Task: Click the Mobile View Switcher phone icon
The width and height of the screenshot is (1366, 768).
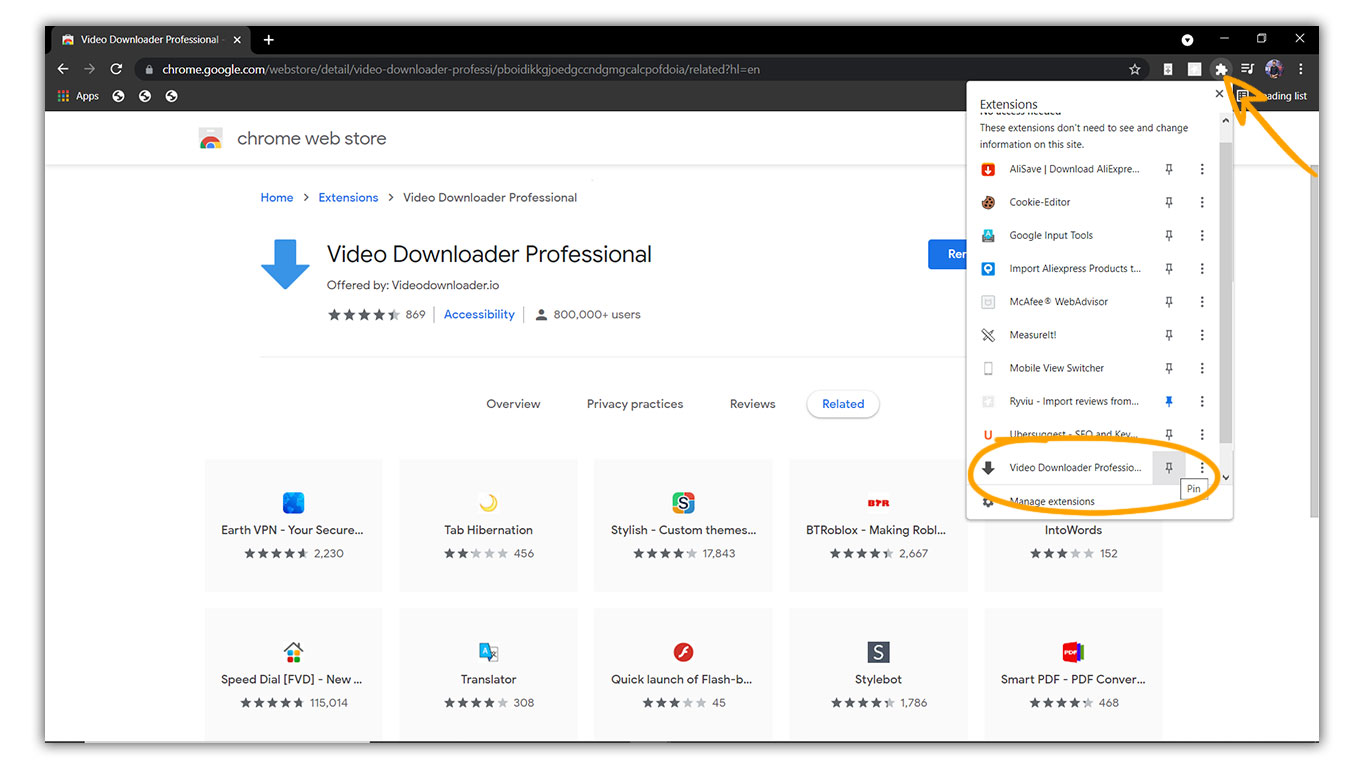Action: click(988, 368)
